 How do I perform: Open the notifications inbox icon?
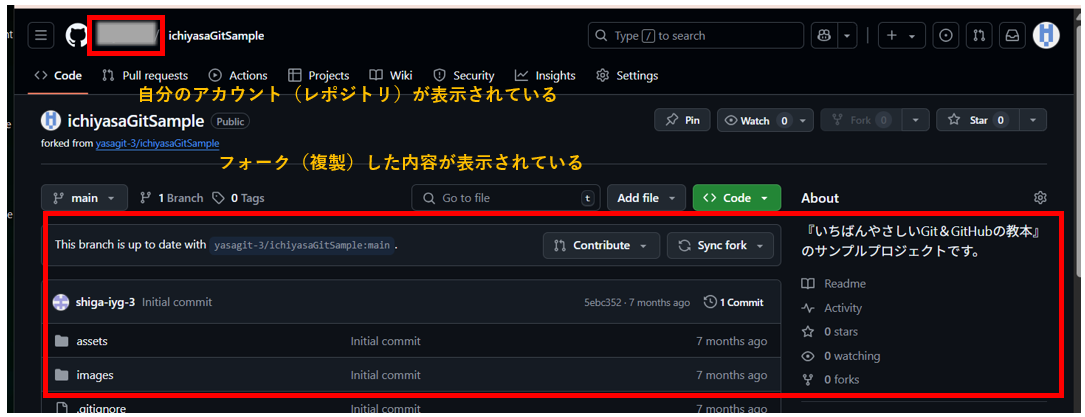[1012, 35]
